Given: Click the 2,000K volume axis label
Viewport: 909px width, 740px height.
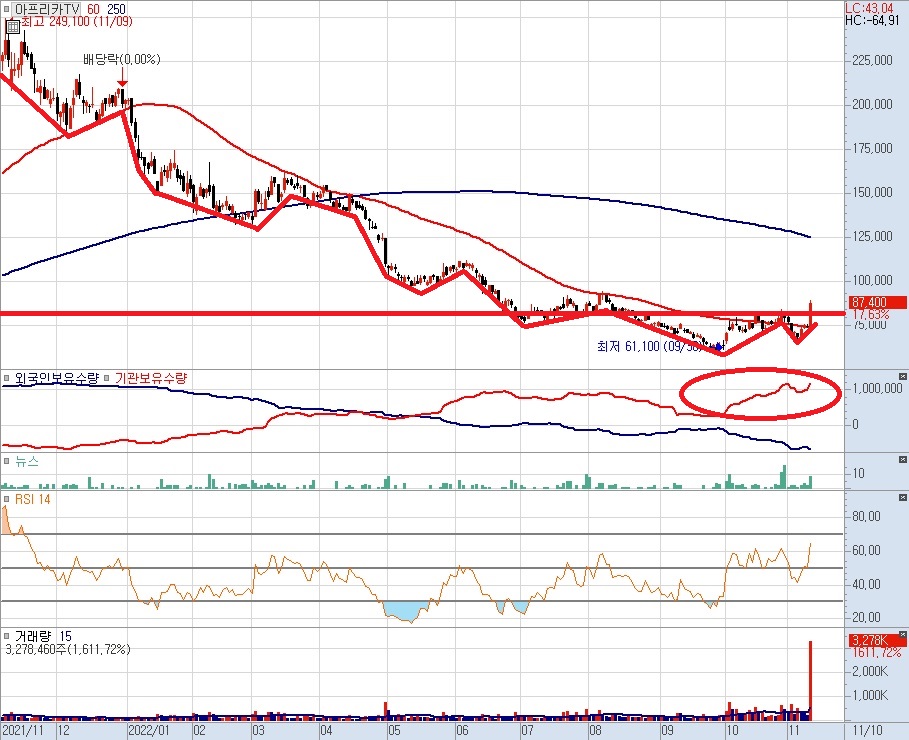Looking at the screenshot, I should (870, 671).
